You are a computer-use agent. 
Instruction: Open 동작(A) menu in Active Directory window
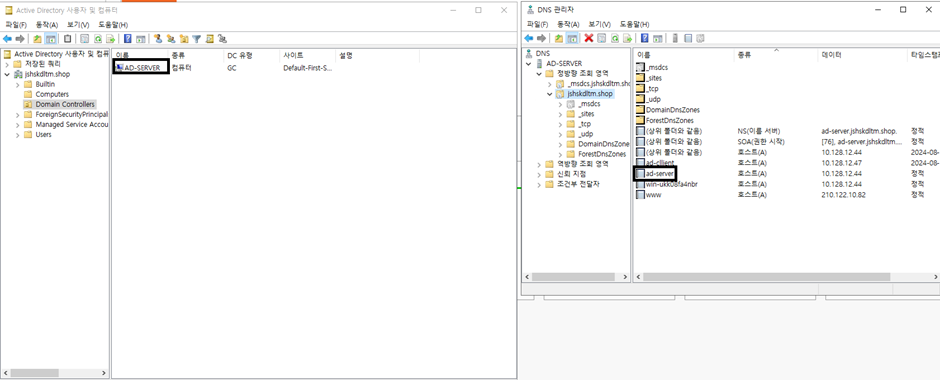[47, 25]
